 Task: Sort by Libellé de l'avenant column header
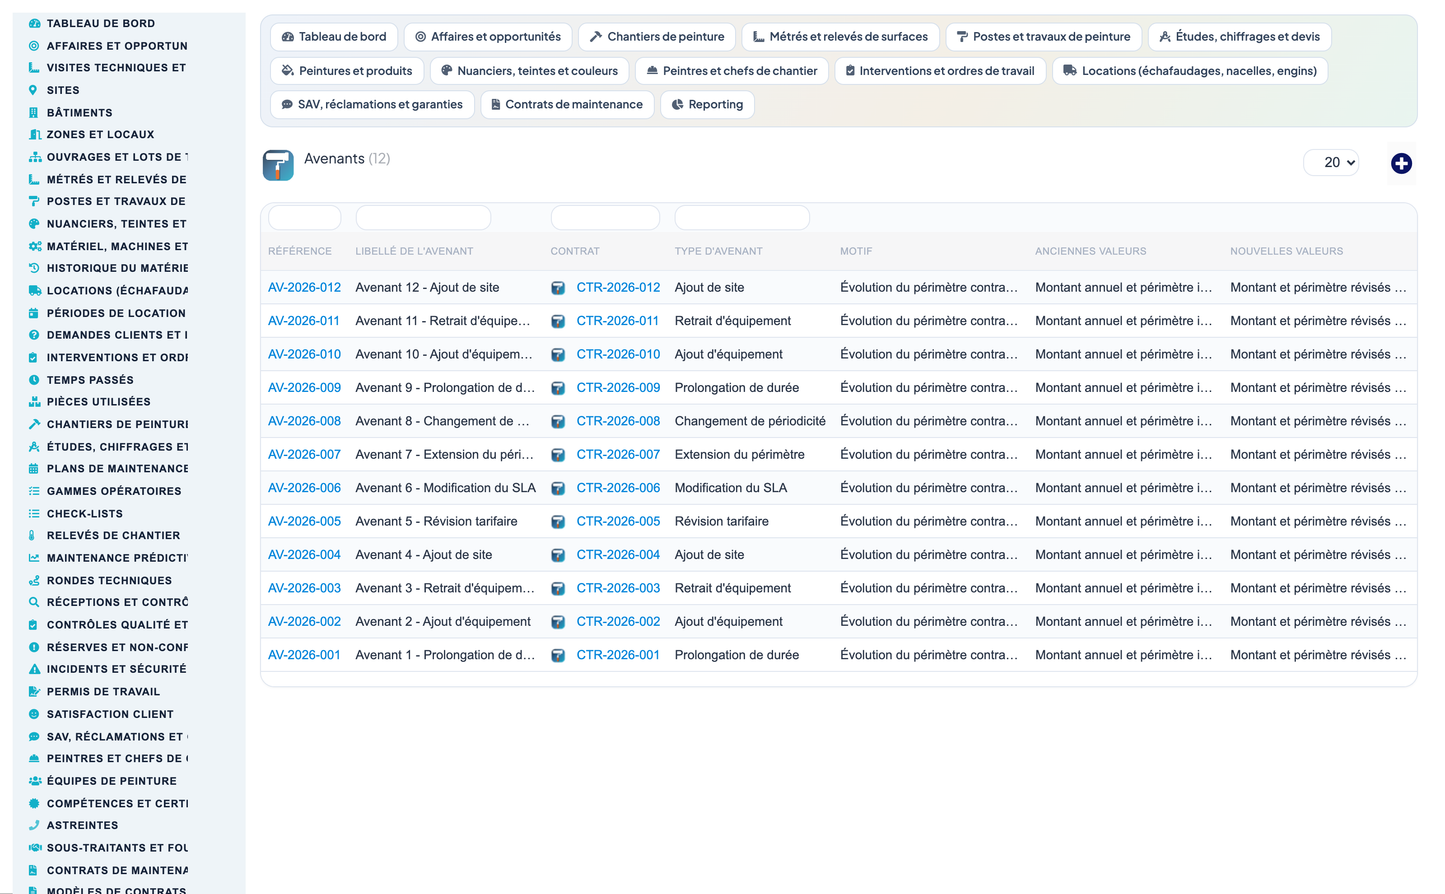(414, 251)
